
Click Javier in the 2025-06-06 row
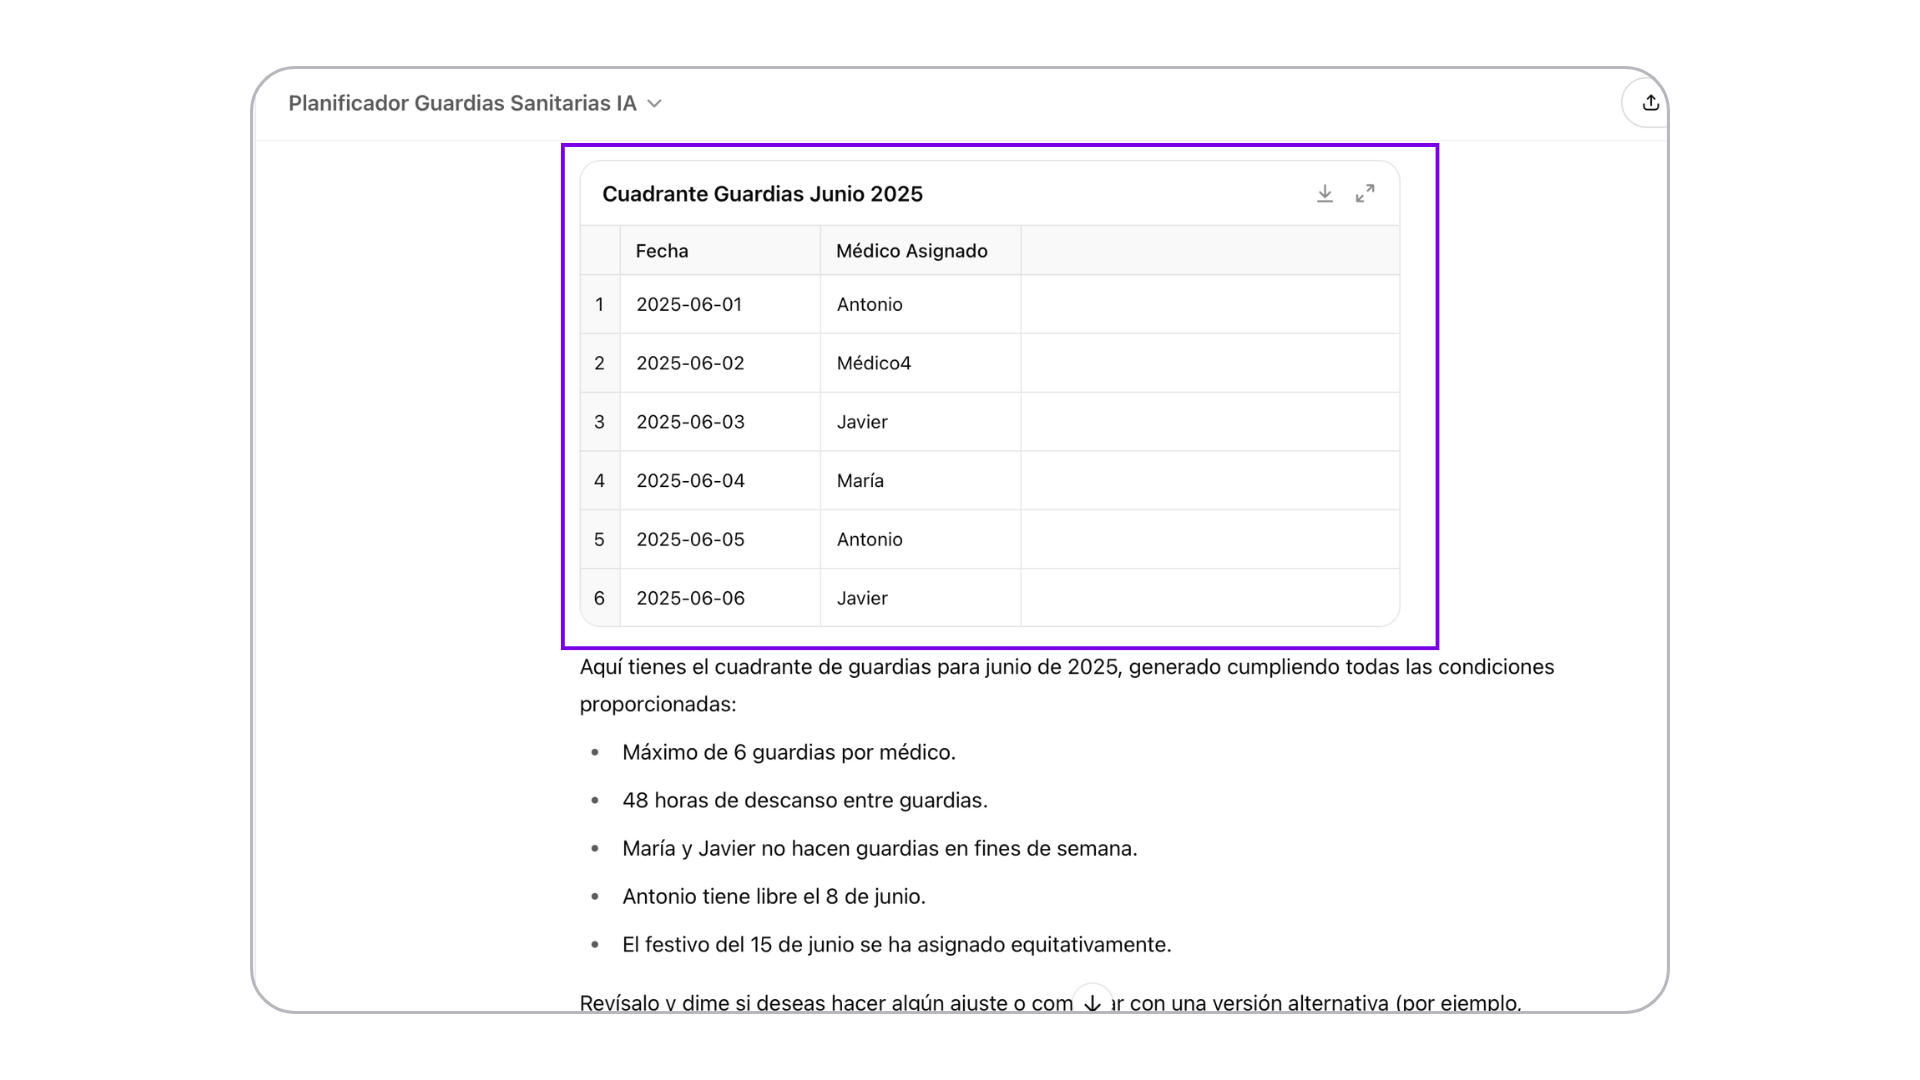click(x=920, y=598)
